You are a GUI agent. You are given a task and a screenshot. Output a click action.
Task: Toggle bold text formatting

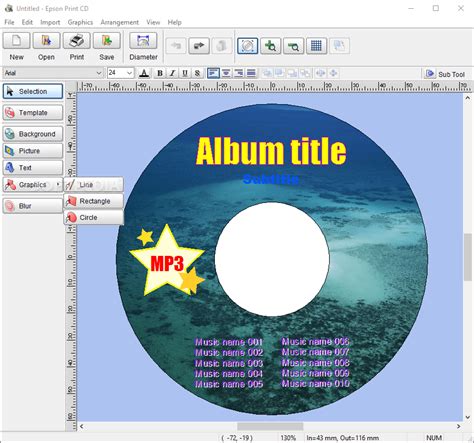(x=160, y=73)
